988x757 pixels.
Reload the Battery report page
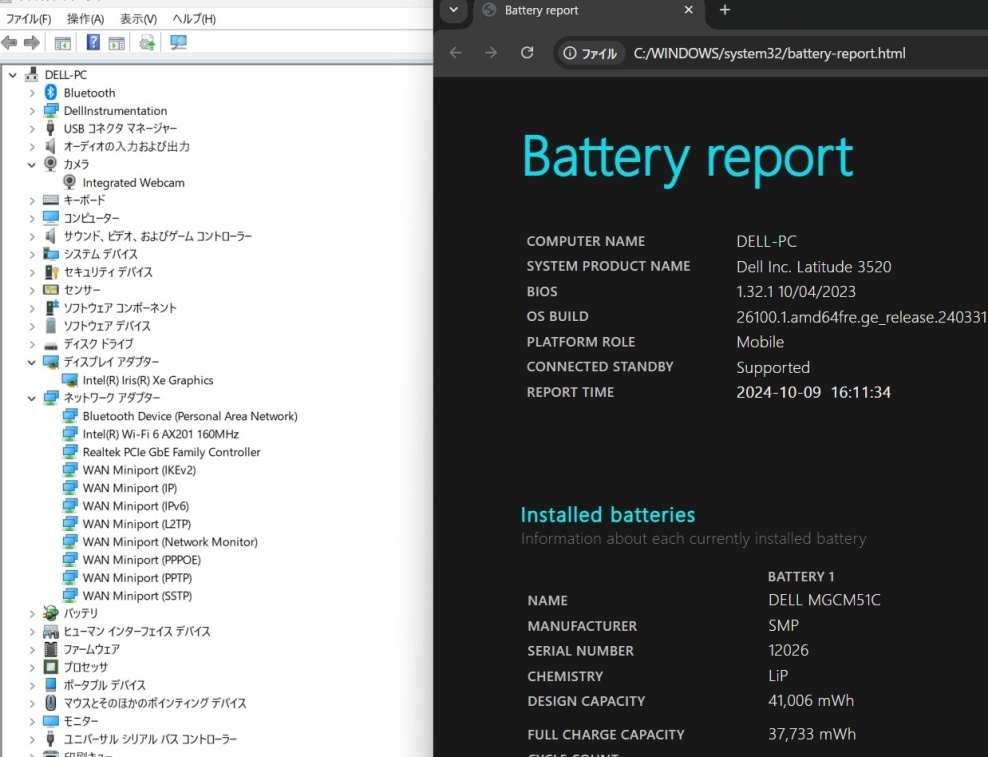527,53
